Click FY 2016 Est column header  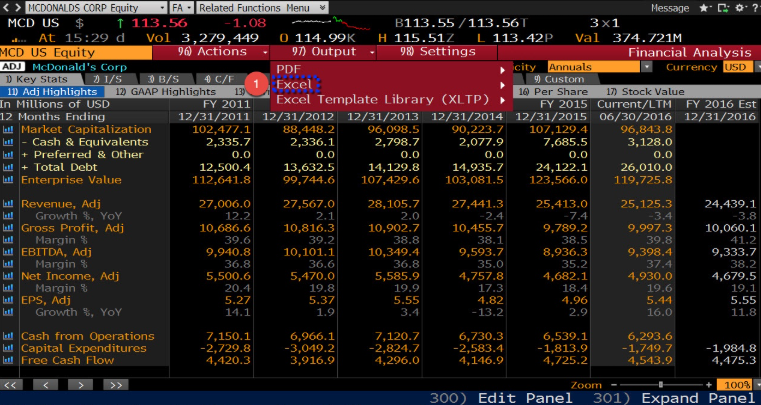pos(721,104)
